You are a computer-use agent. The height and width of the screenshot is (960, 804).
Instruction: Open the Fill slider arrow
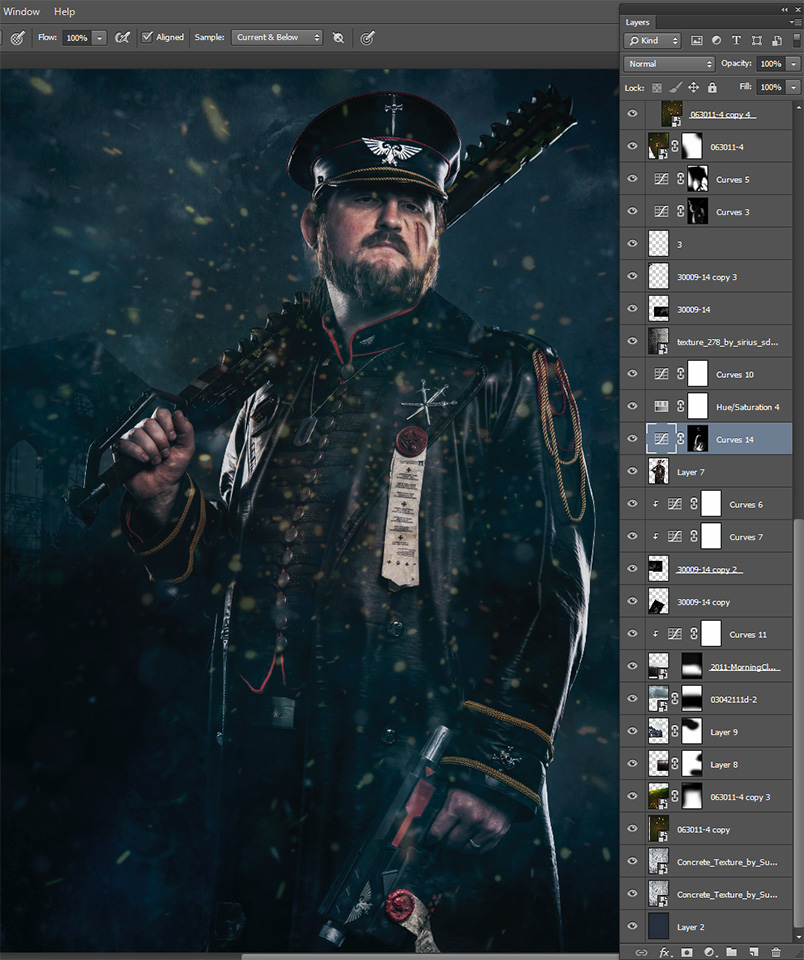(x=794, y=87)
